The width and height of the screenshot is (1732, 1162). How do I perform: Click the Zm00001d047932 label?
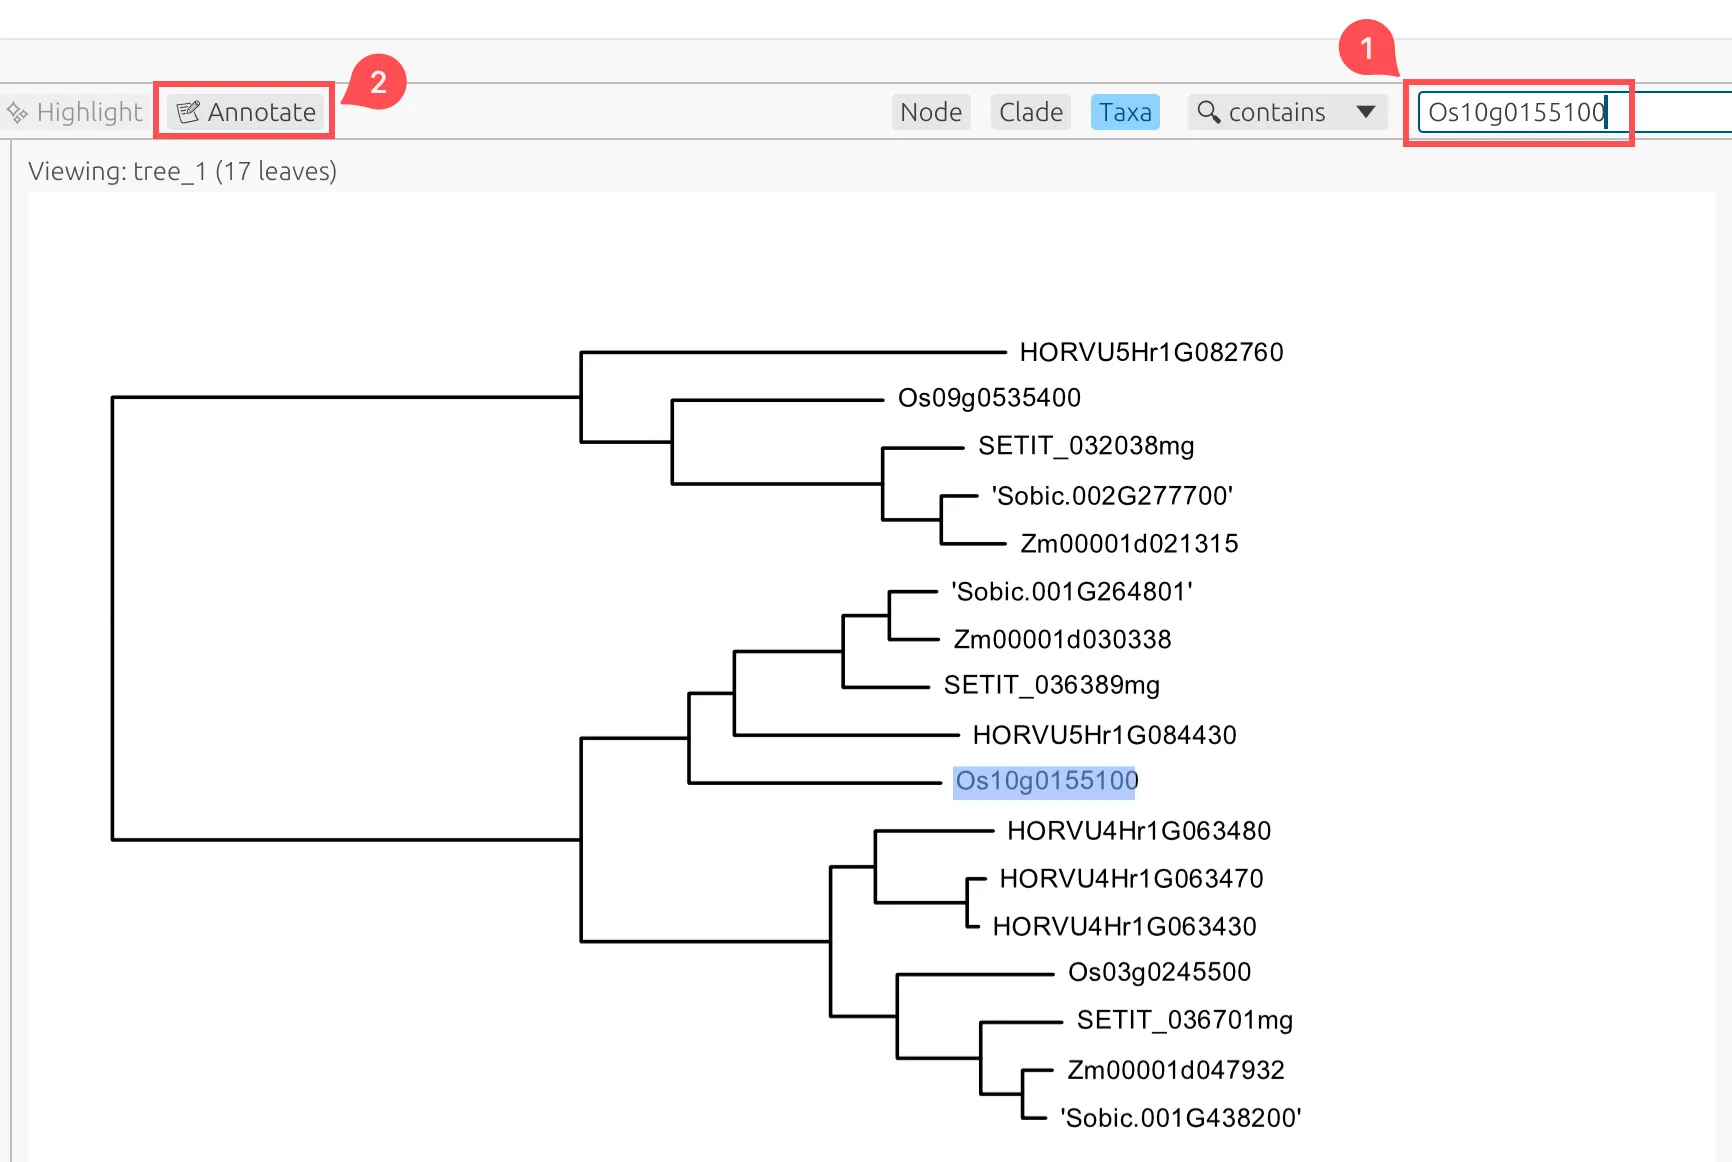tap(1175, 1070)
